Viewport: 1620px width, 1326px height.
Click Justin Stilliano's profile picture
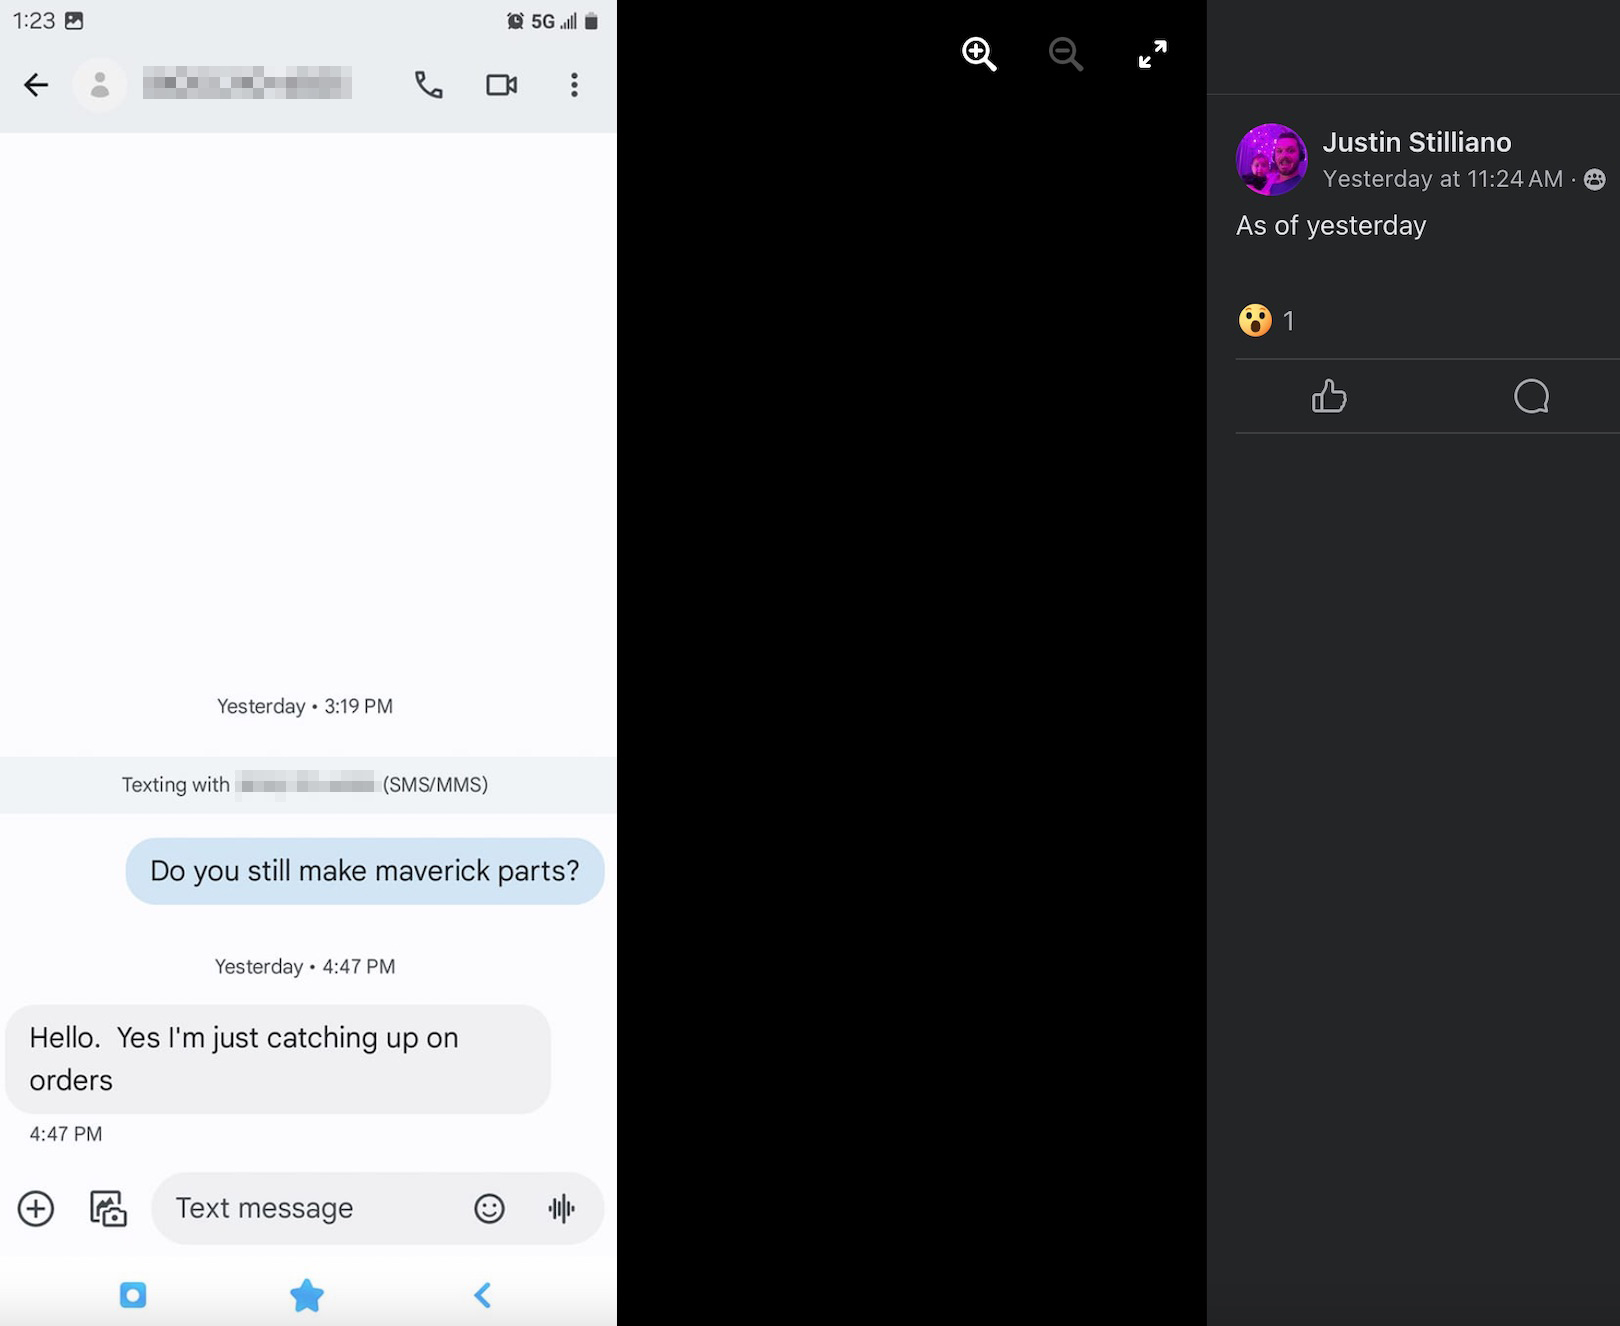click(1271, 159)
